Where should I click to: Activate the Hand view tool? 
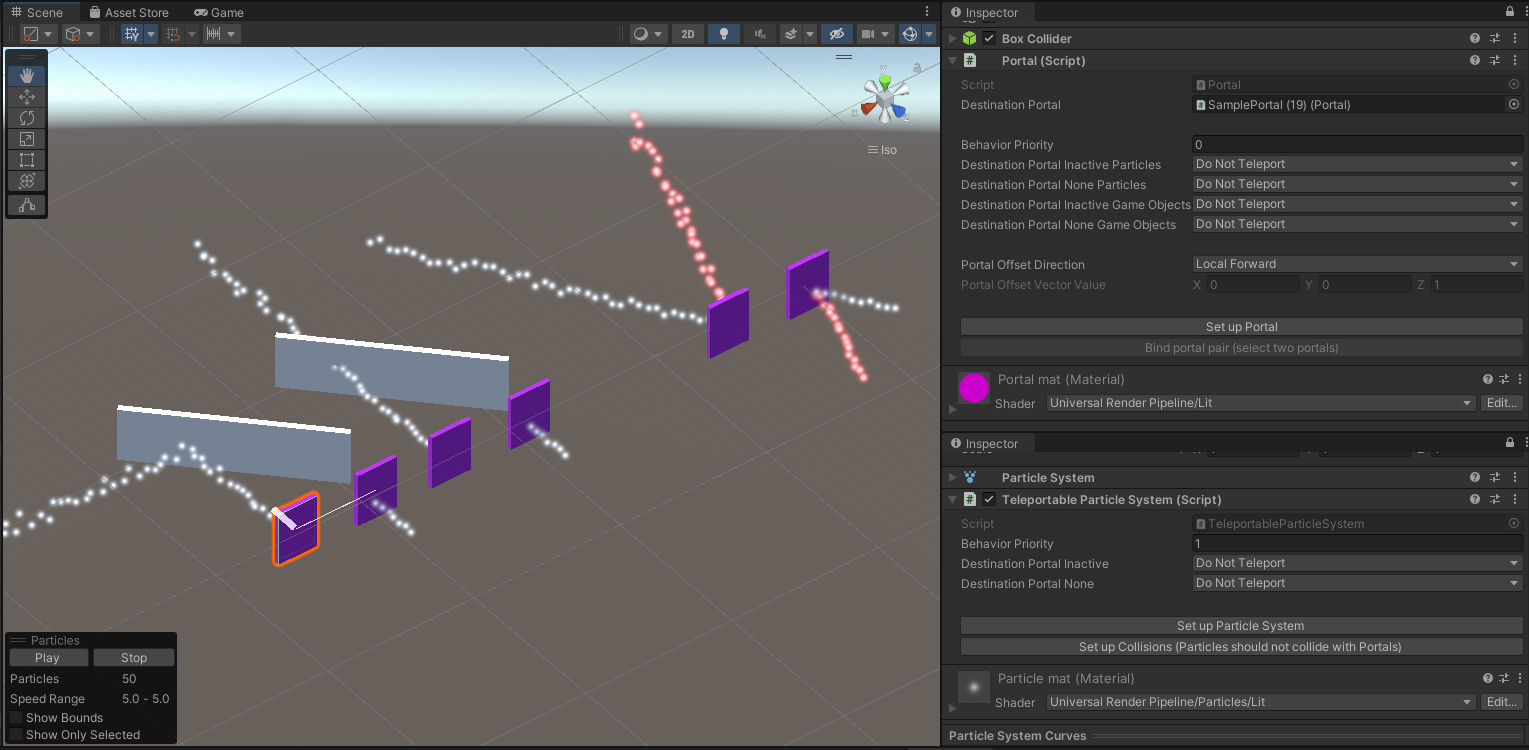(27, 75)
